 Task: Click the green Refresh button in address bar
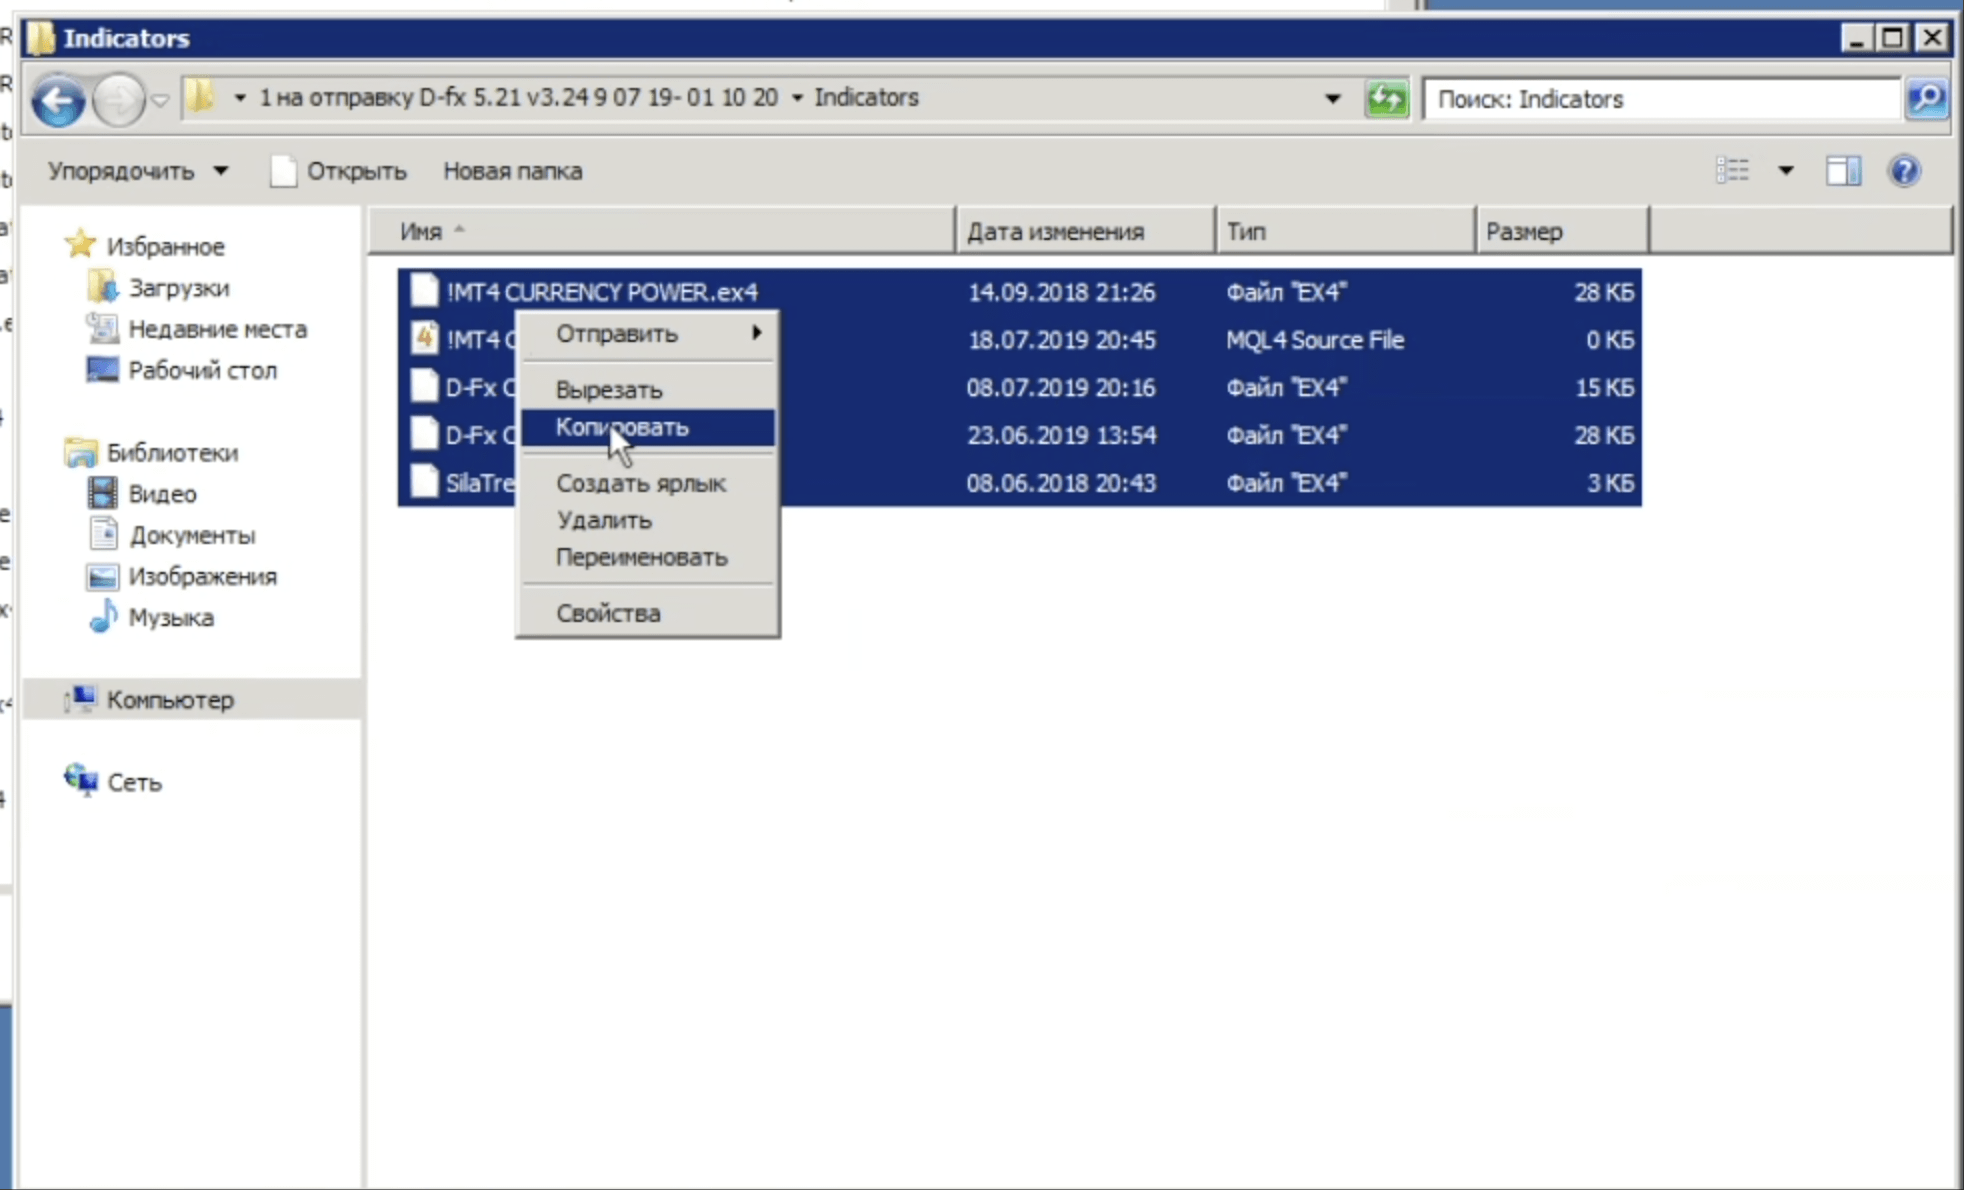(x=1386, y=99)
